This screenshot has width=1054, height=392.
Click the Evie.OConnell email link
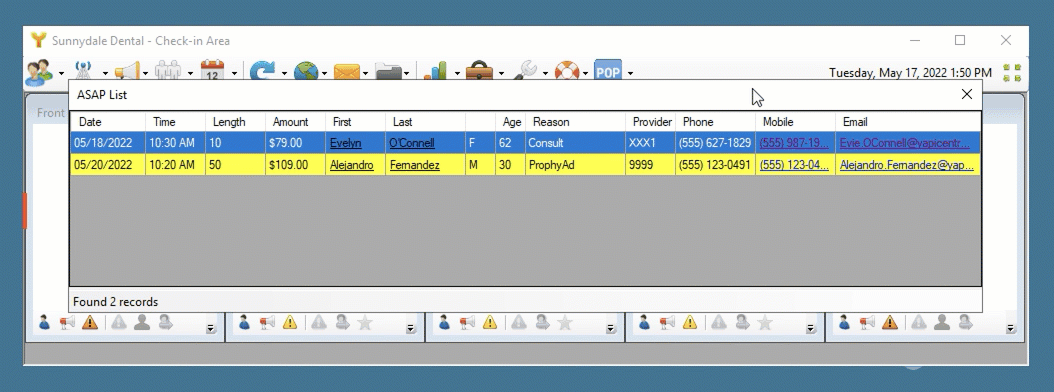905,143
